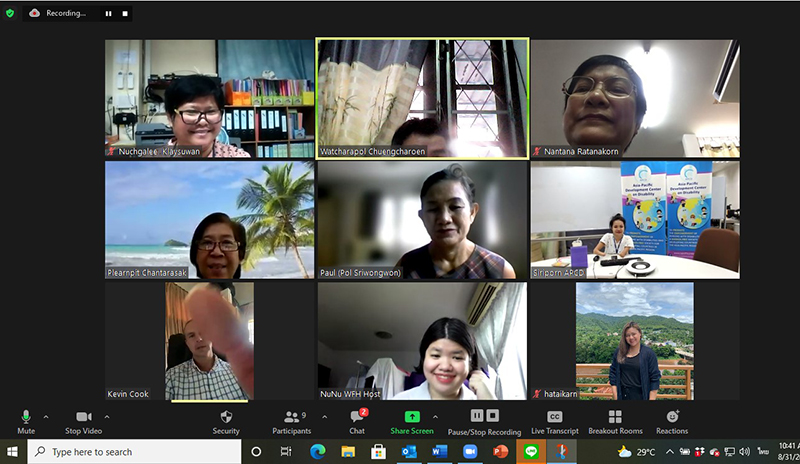The height and width of the screenshot is (464, 800).
Task: Stop the recording using the top-left stop button
Action: (x=124, y=14)
